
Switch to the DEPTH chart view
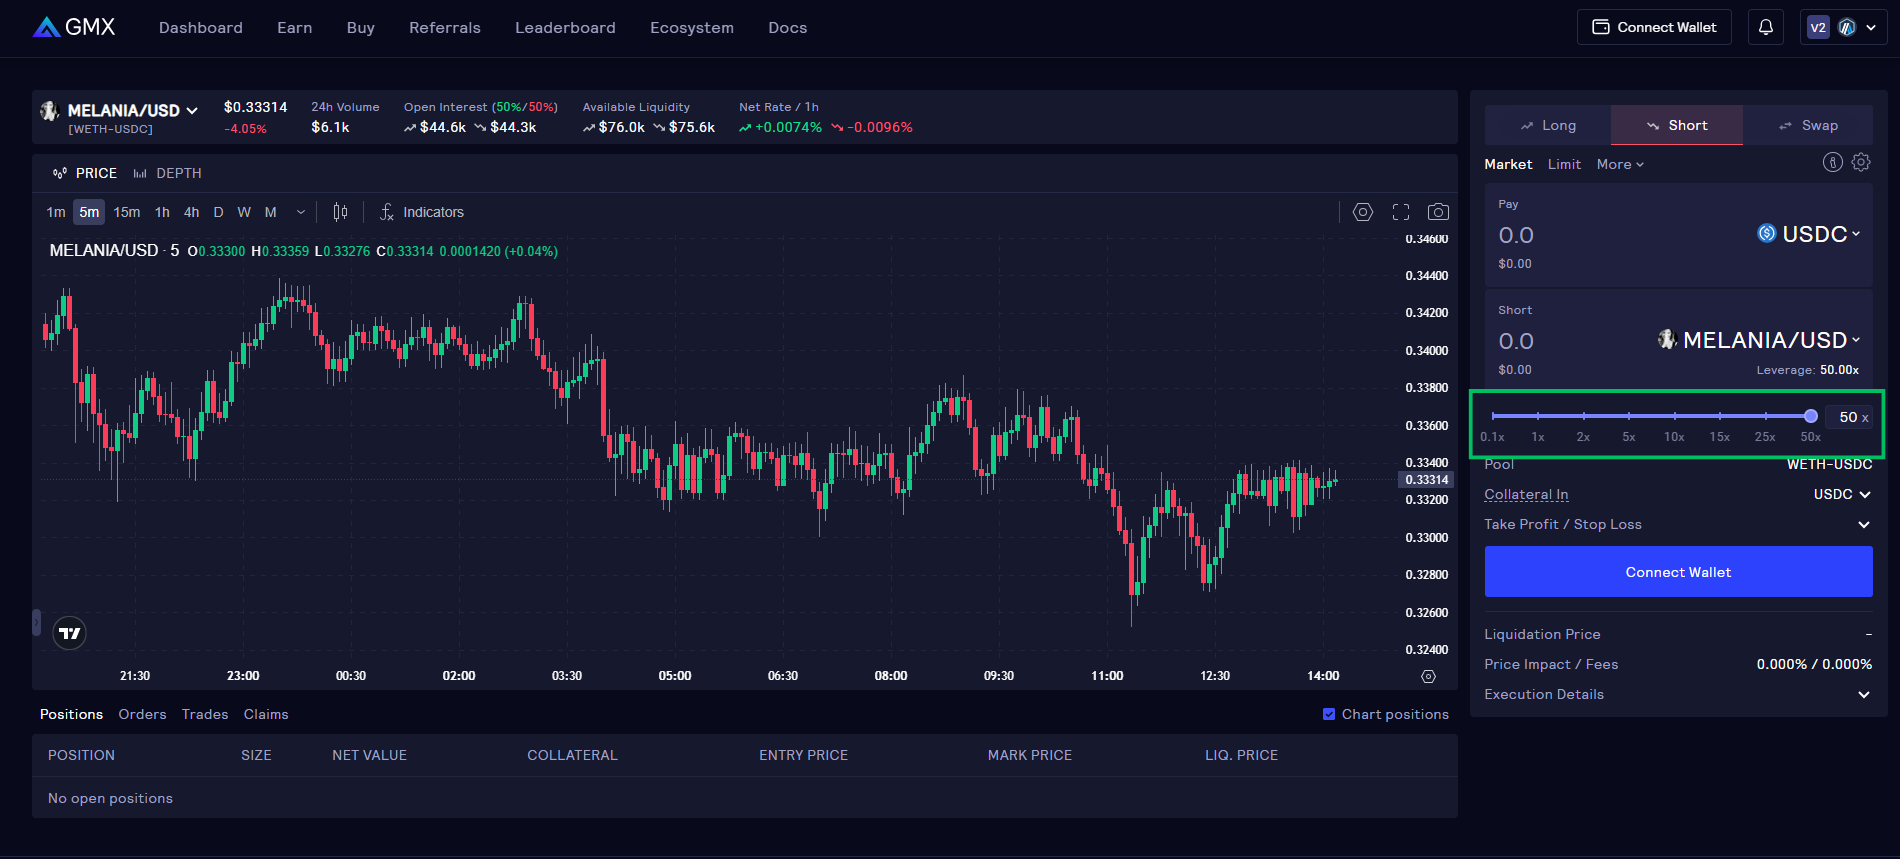pyautogui.click(x=168, y=173)
